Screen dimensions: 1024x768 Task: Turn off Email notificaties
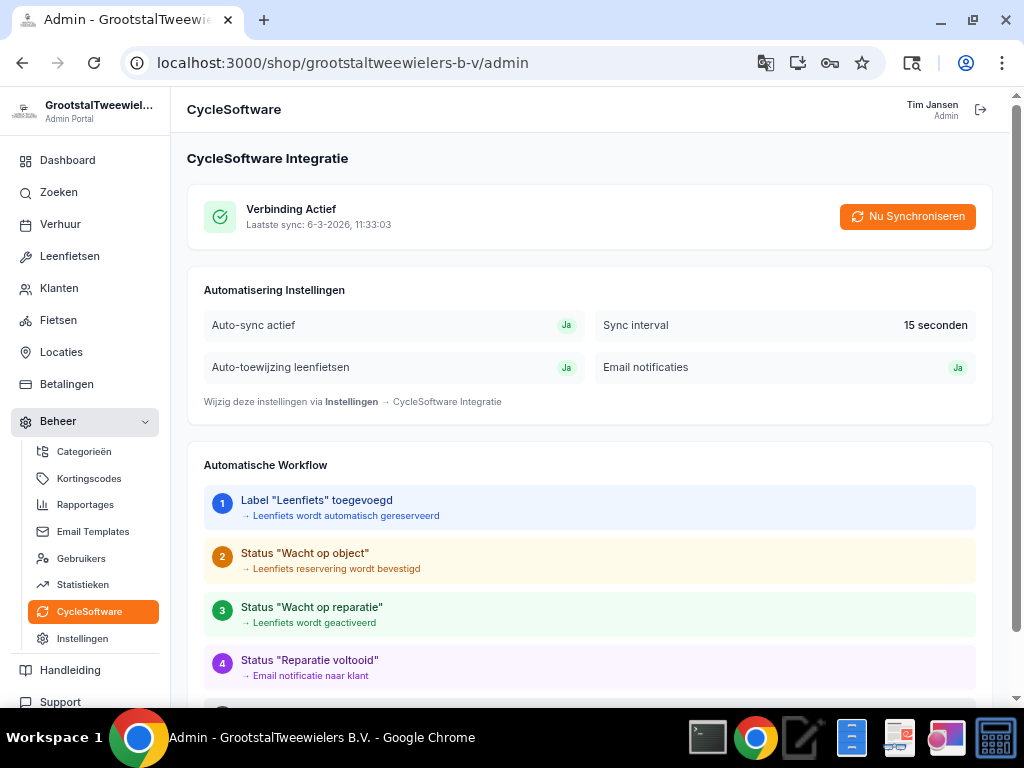[x=957, y=367]
